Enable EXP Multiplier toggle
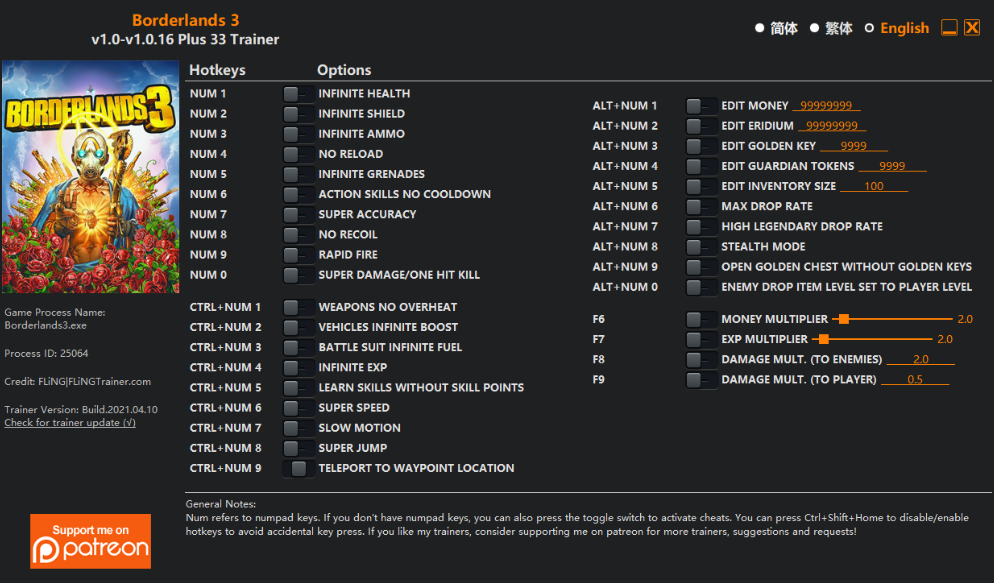This screenshot has height=583, width=994. tap(701, 340)
